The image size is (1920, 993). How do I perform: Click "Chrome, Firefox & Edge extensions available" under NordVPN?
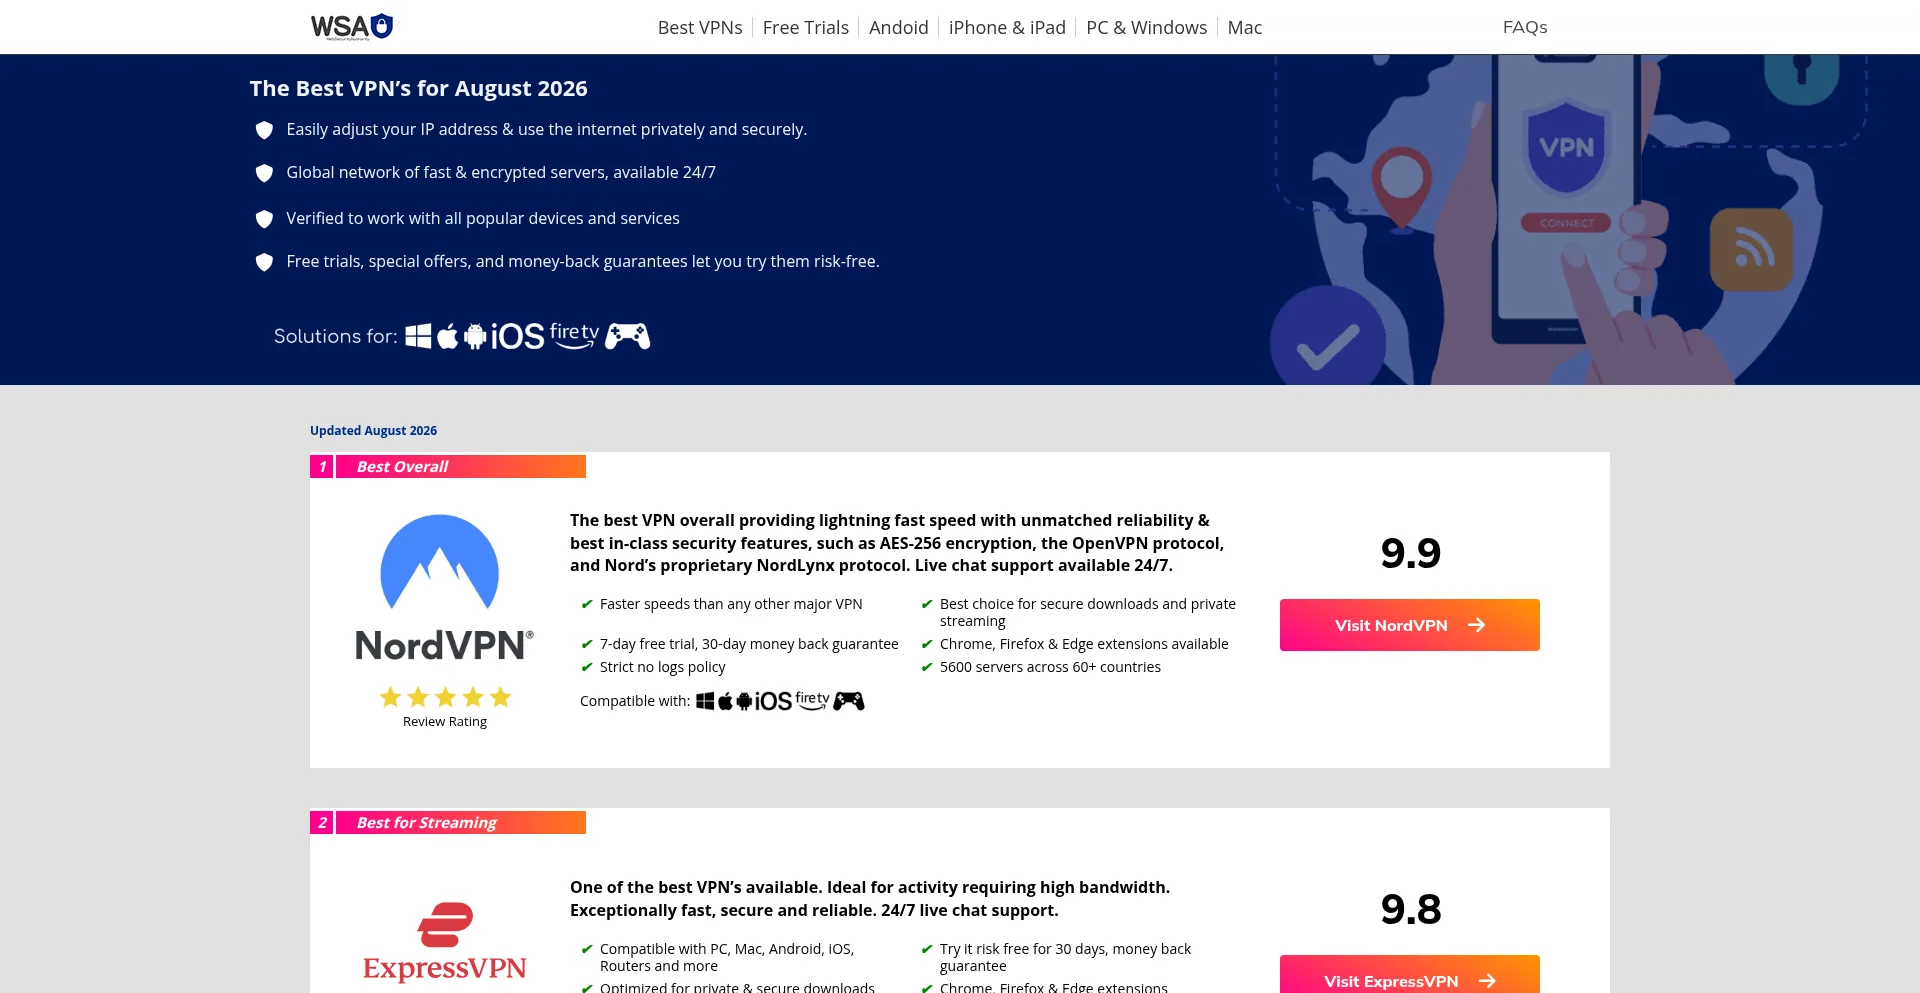point(1084,644)
